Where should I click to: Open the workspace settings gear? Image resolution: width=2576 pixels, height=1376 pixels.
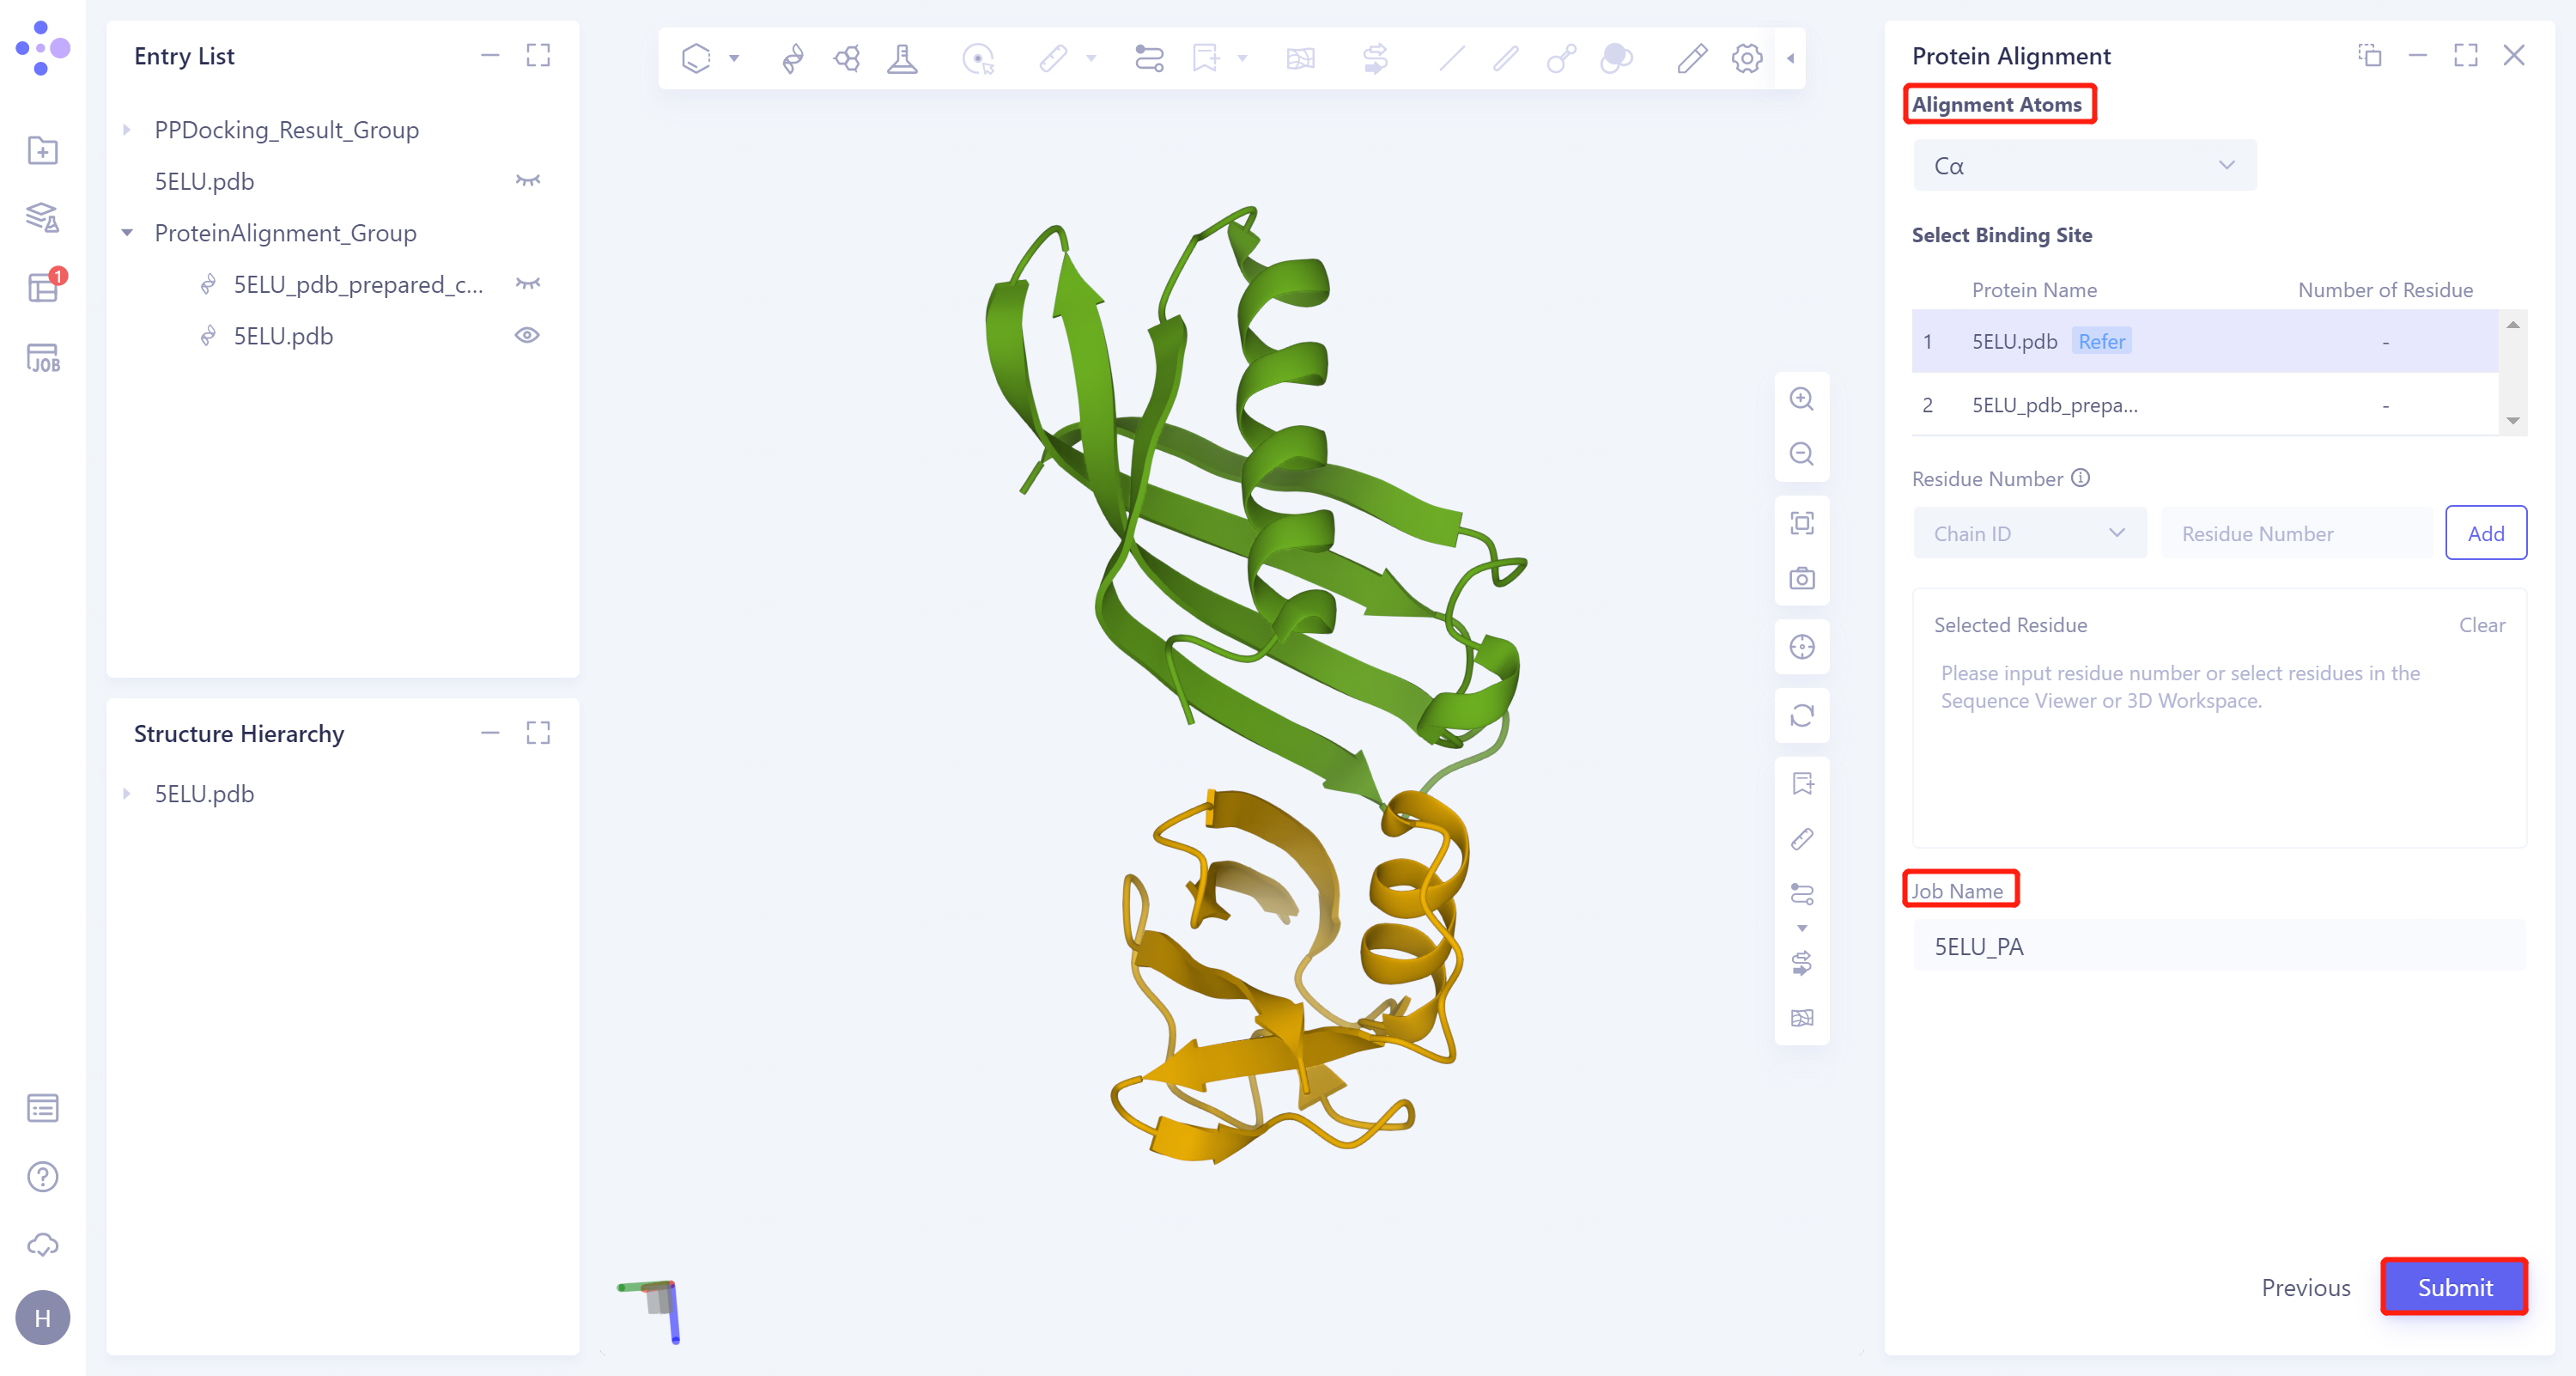click(1746, 58)
